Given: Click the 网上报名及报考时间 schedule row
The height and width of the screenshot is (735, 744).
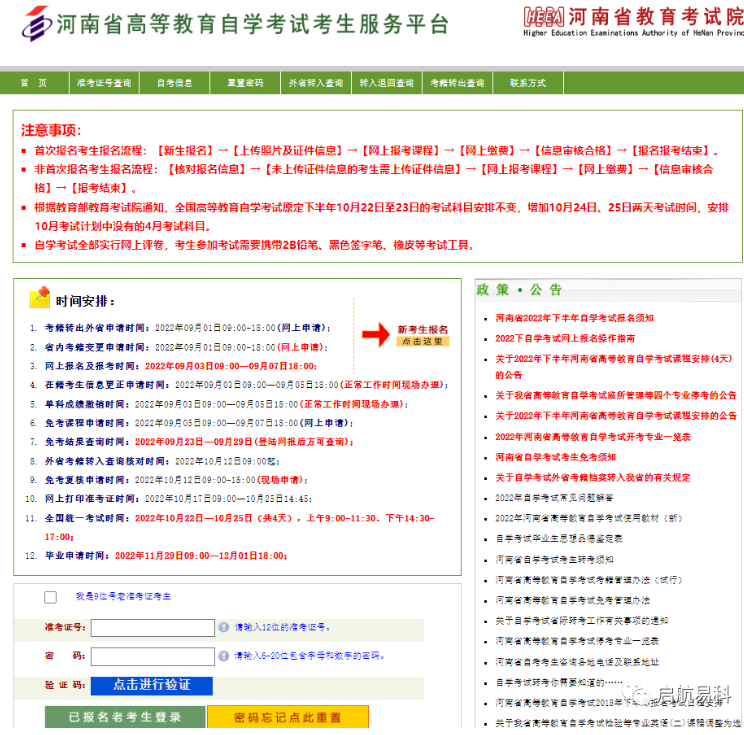Looking at the screenshot, I should 180,366.
